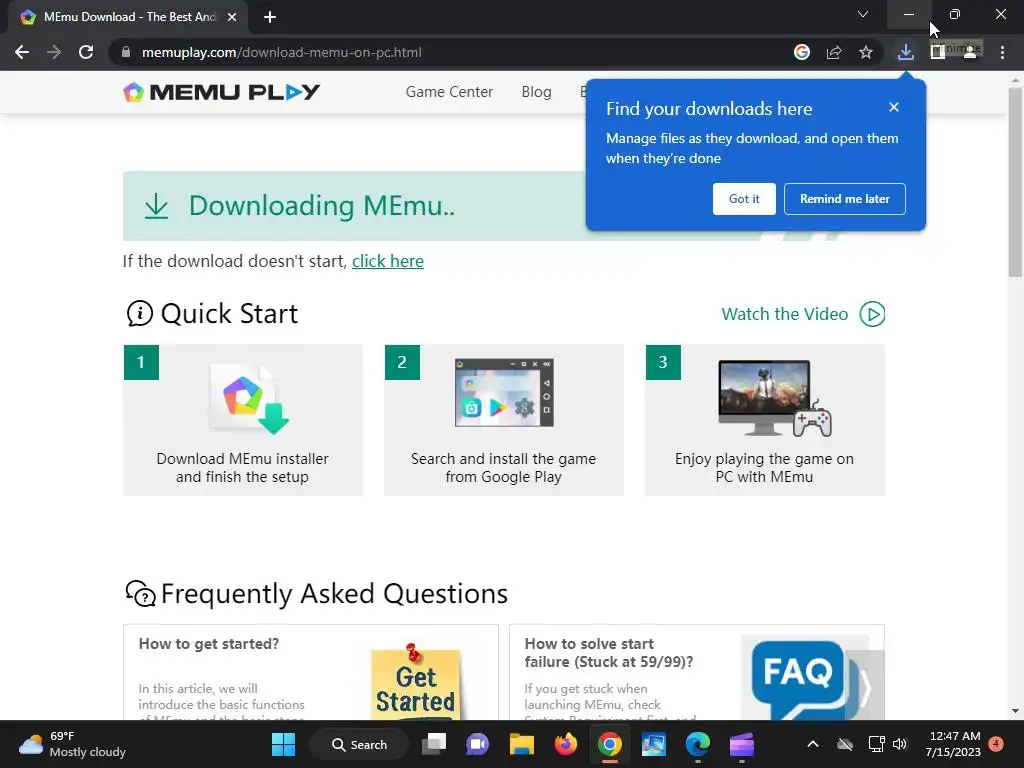Open Game Center menu item

[449, 92]
